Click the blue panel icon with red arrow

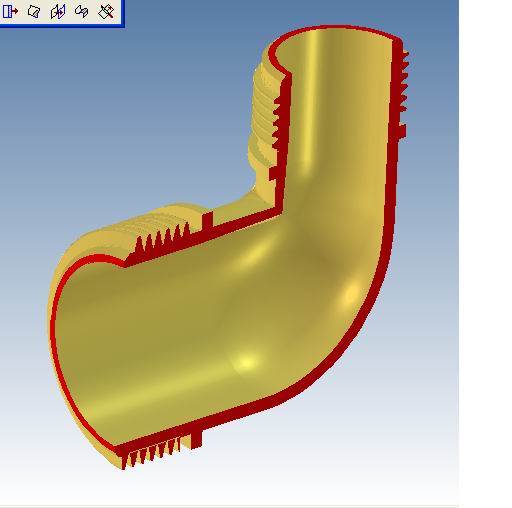point(10,11)
